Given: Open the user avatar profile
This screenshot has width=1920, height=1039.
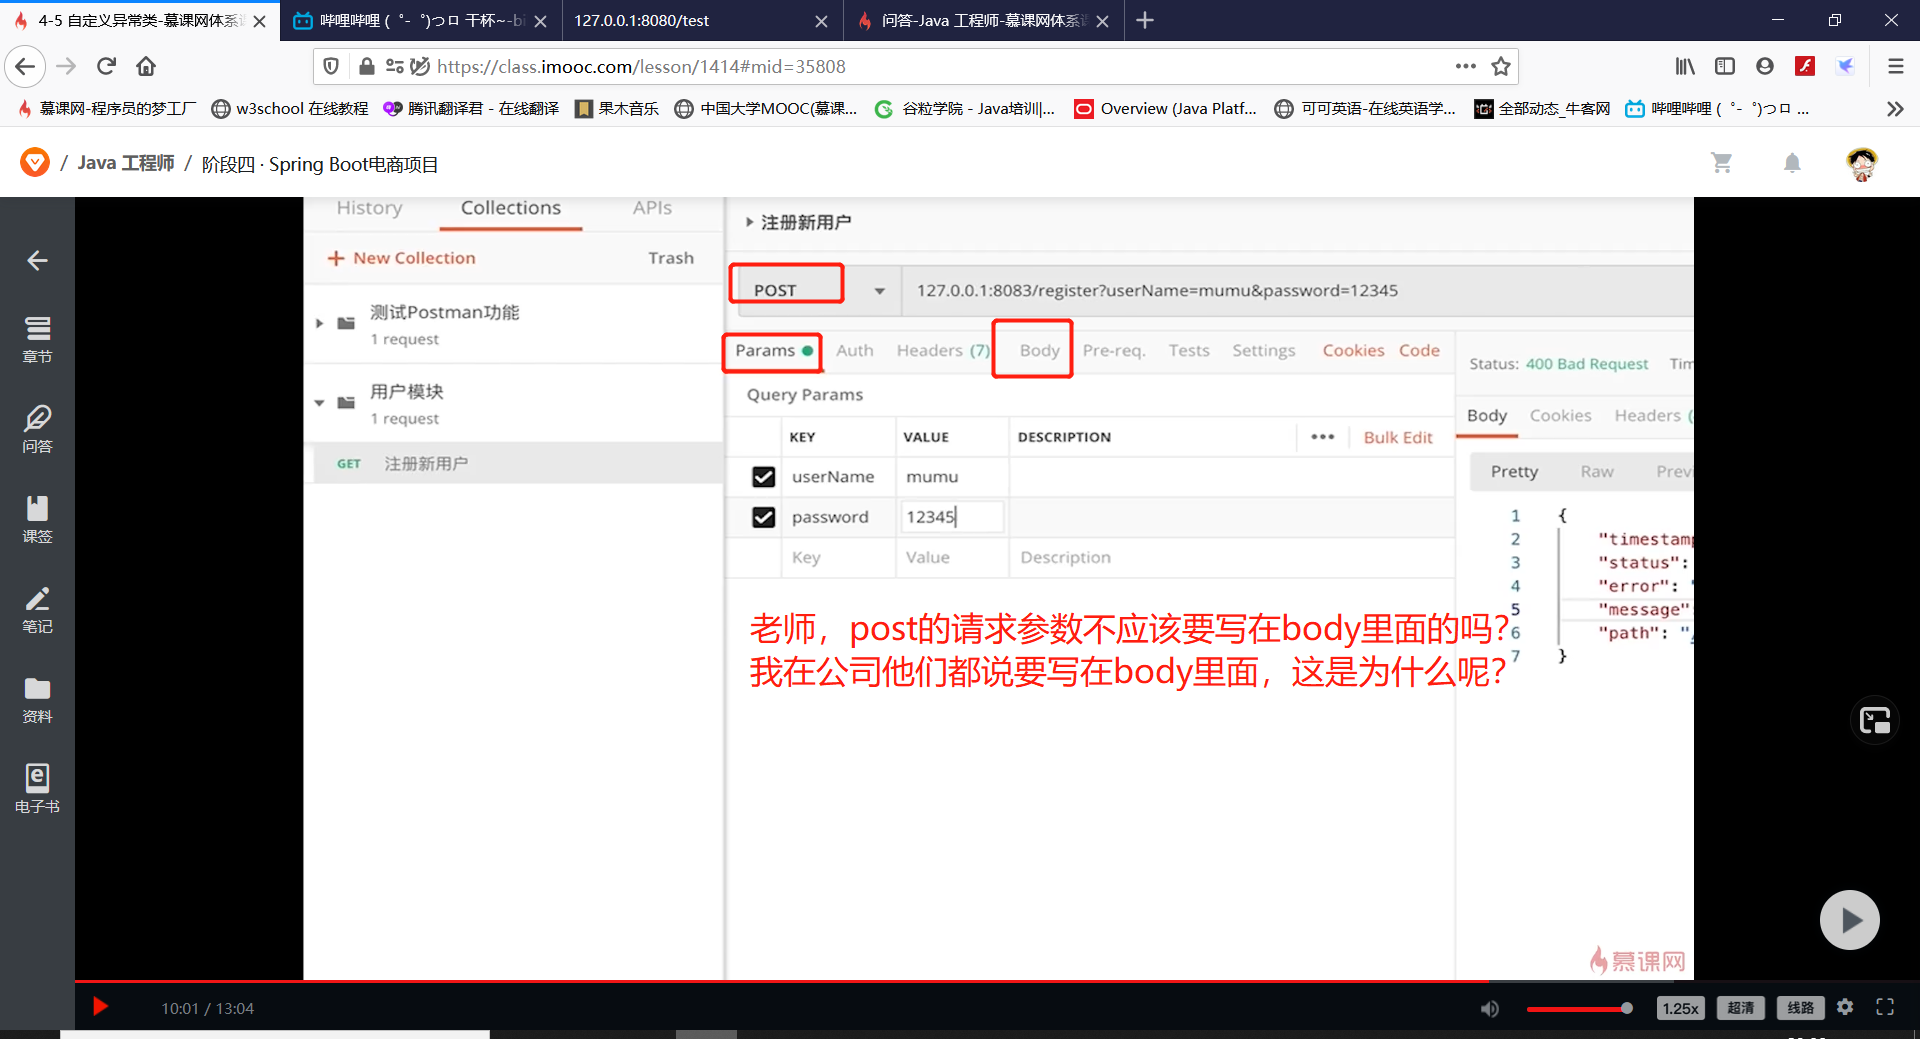Looking at the screenshot, I should point(1862,163).
